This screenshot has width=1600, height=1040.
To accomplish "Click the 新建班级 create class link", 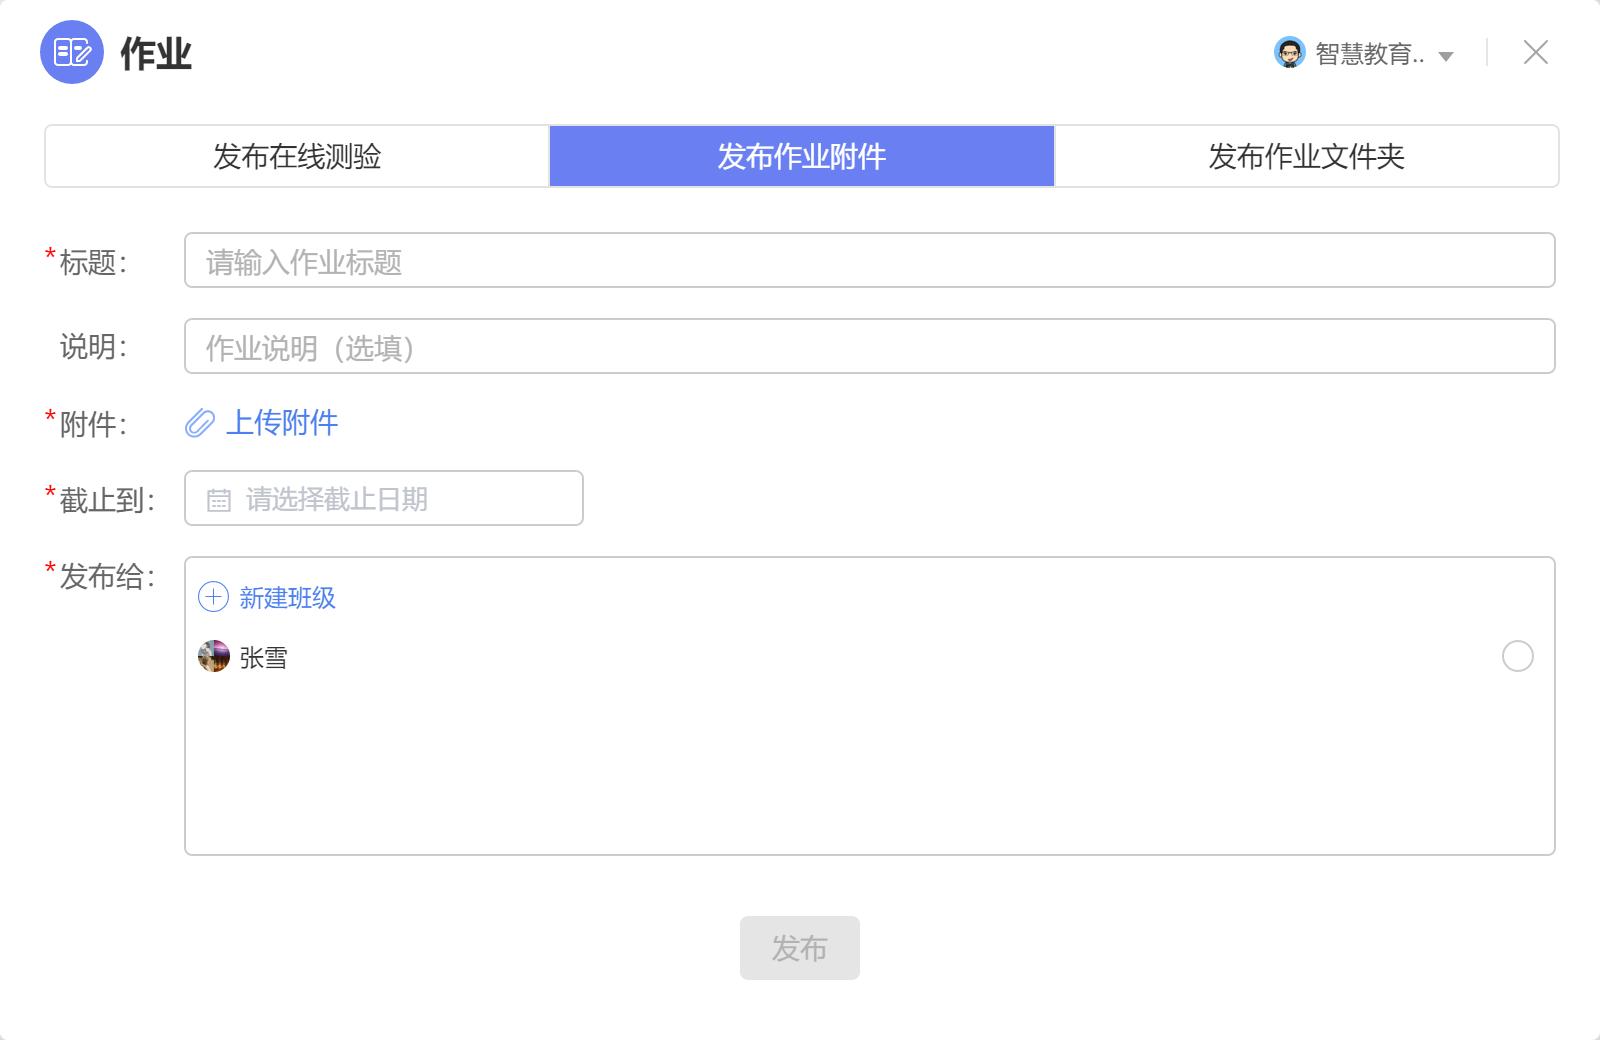I will (x=287, y=598).
